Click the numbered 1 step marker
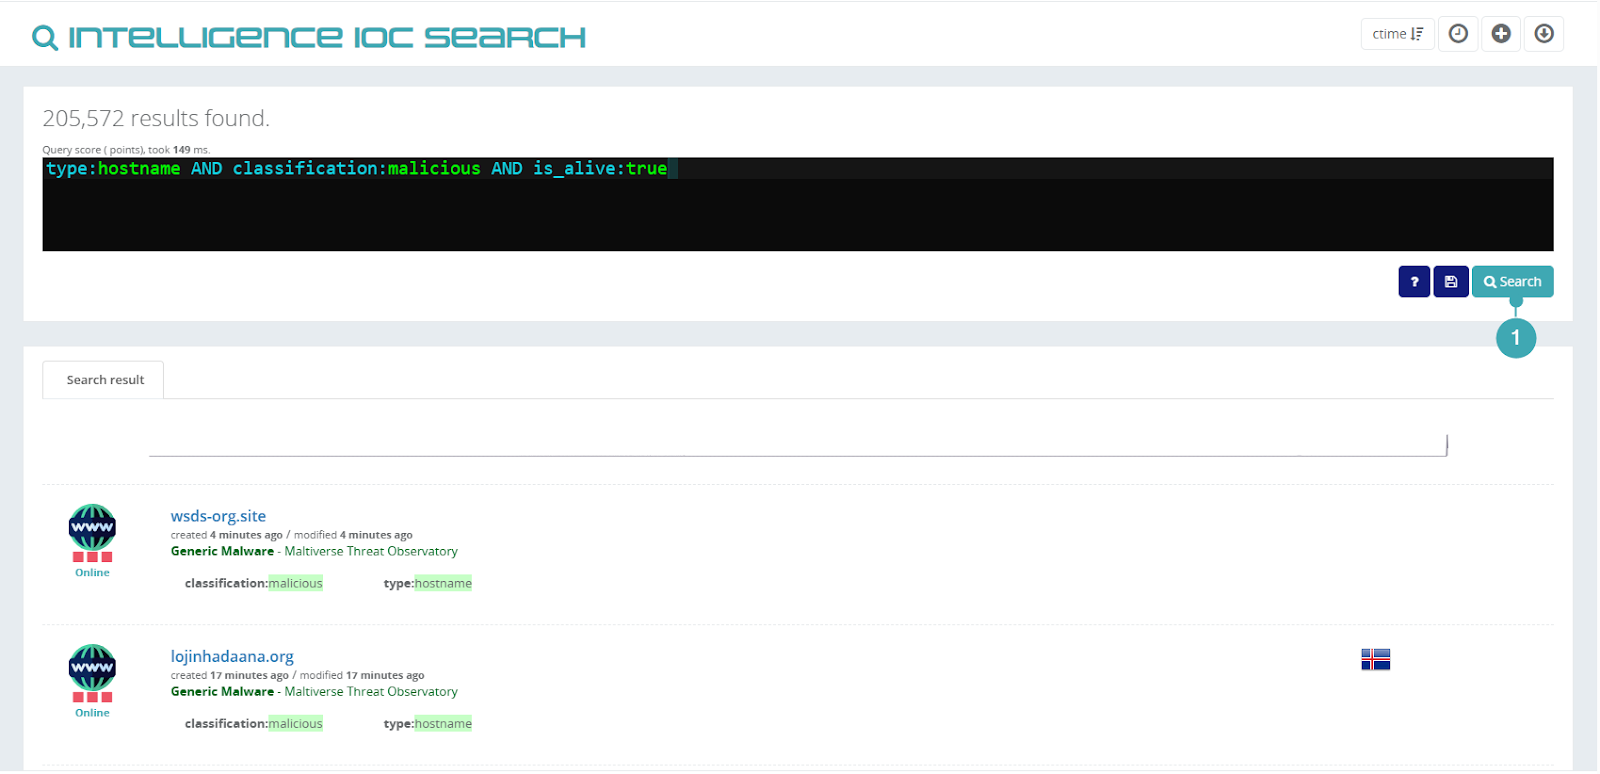This screenshot has height=774, width=1600. pos(1515,338)
